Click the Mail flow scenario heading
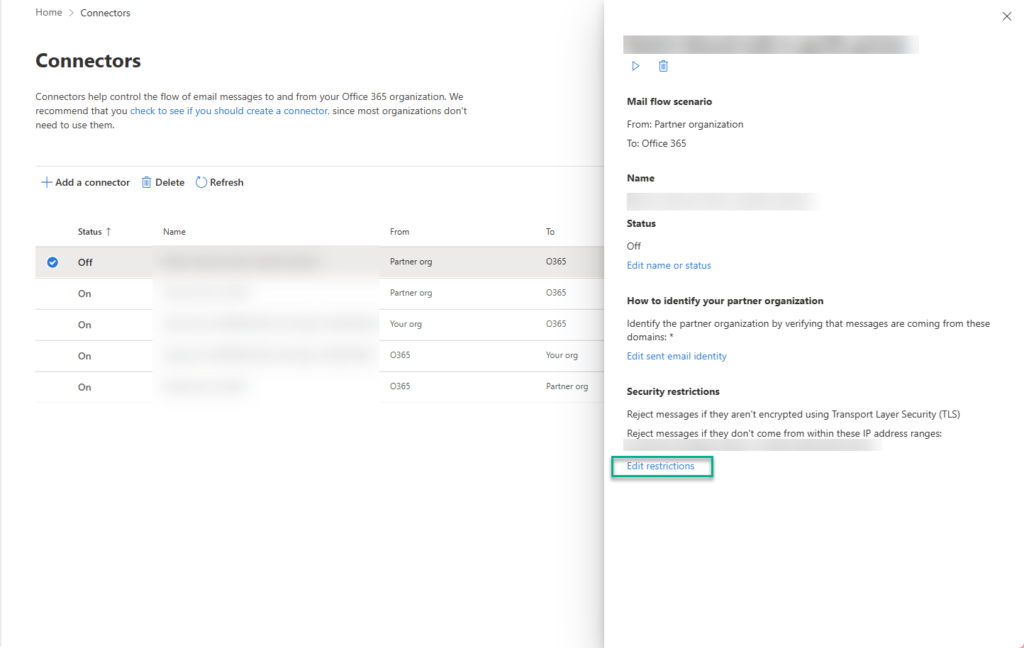This screenshot has width=1024, height=648. tap(669, 101)
